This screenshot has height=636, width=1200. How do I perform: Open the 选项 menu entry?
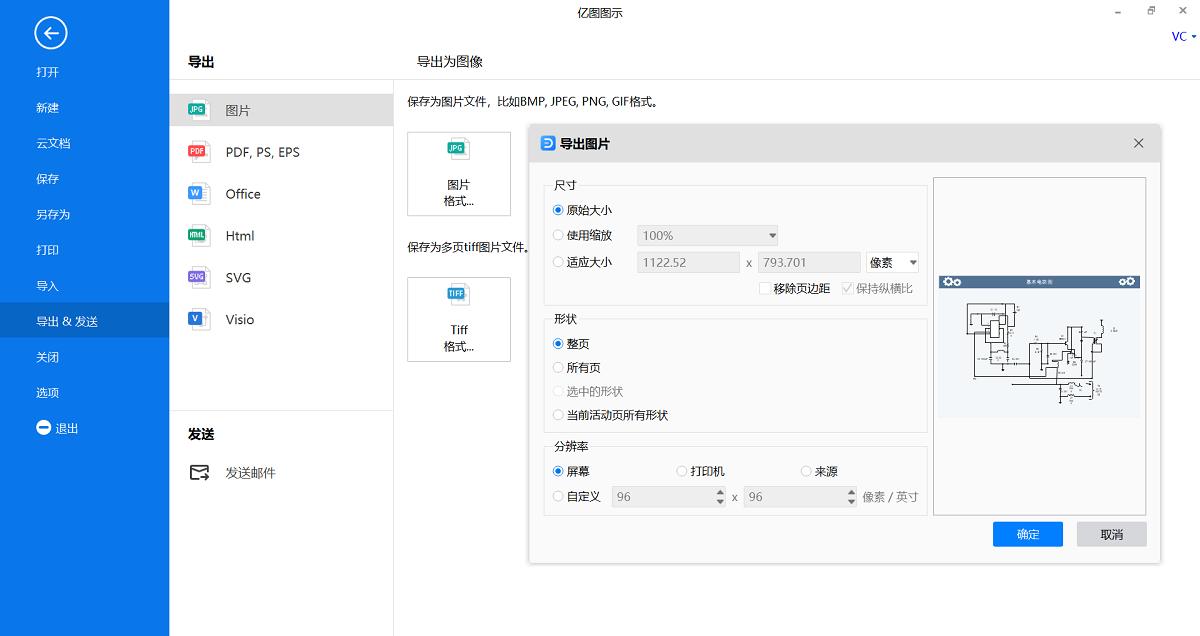[47, 392]
